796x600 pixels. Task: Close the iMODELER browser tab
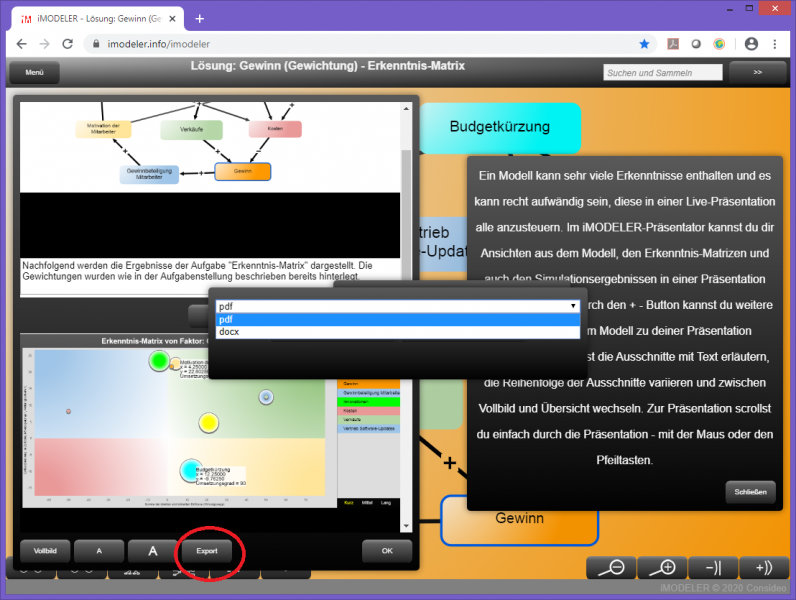(172, 19)
